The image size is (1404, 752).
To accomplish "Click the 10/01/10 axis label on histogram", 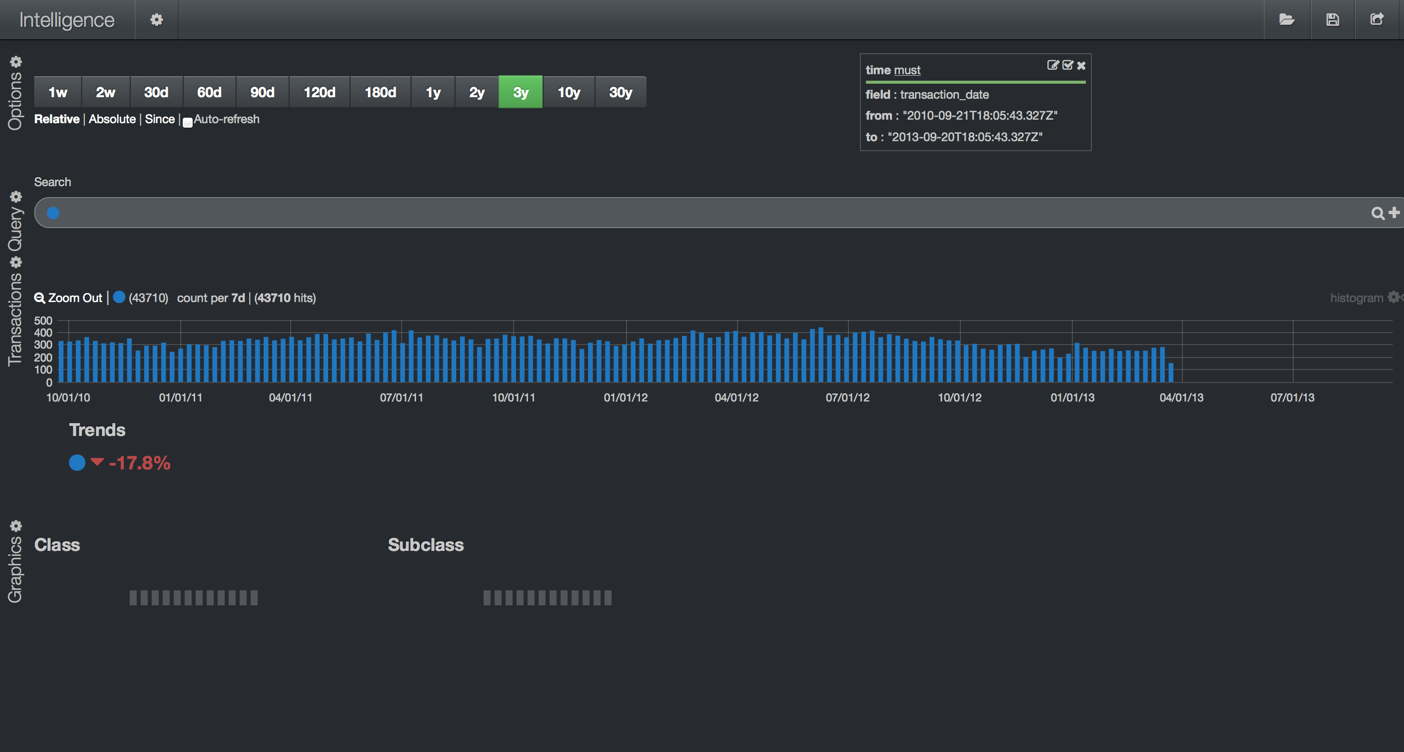I will point(68,398).
